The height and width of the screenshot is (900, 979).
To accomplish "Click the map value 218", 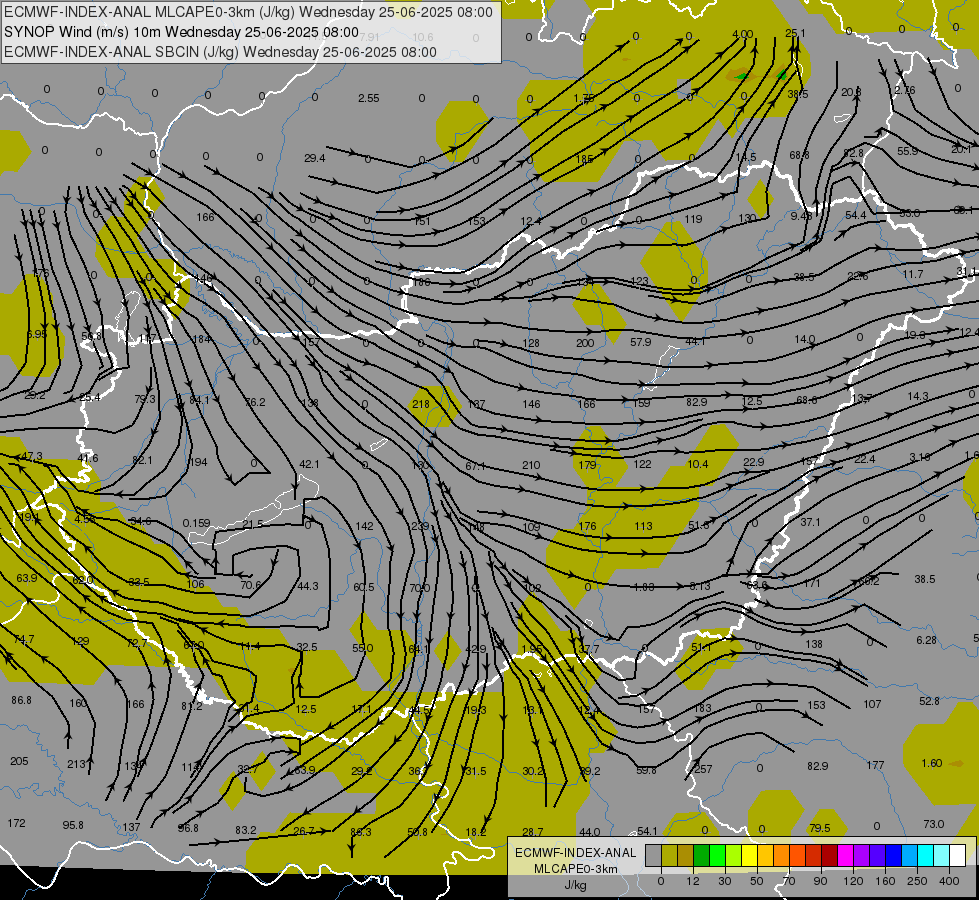I will click(421, 404).
